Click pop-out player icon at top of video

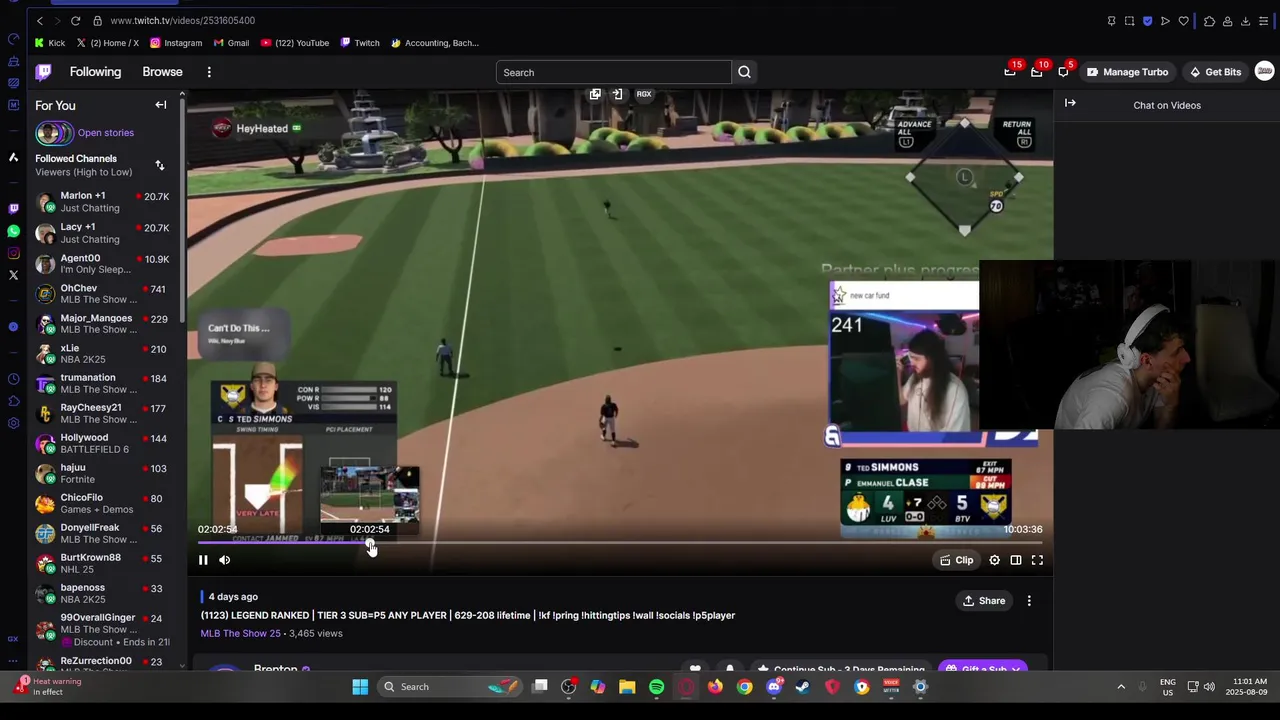pyautogui.click(x=595, y=94)
